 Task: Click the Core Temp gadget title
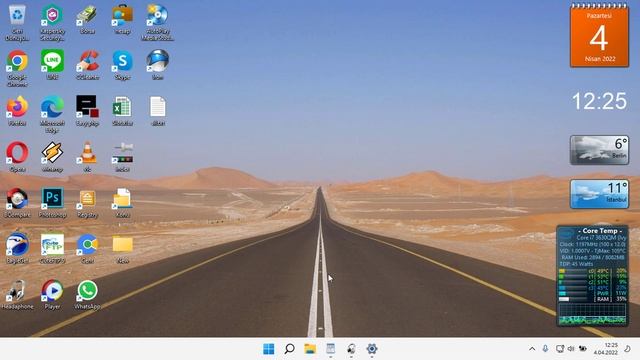point(600,231)
